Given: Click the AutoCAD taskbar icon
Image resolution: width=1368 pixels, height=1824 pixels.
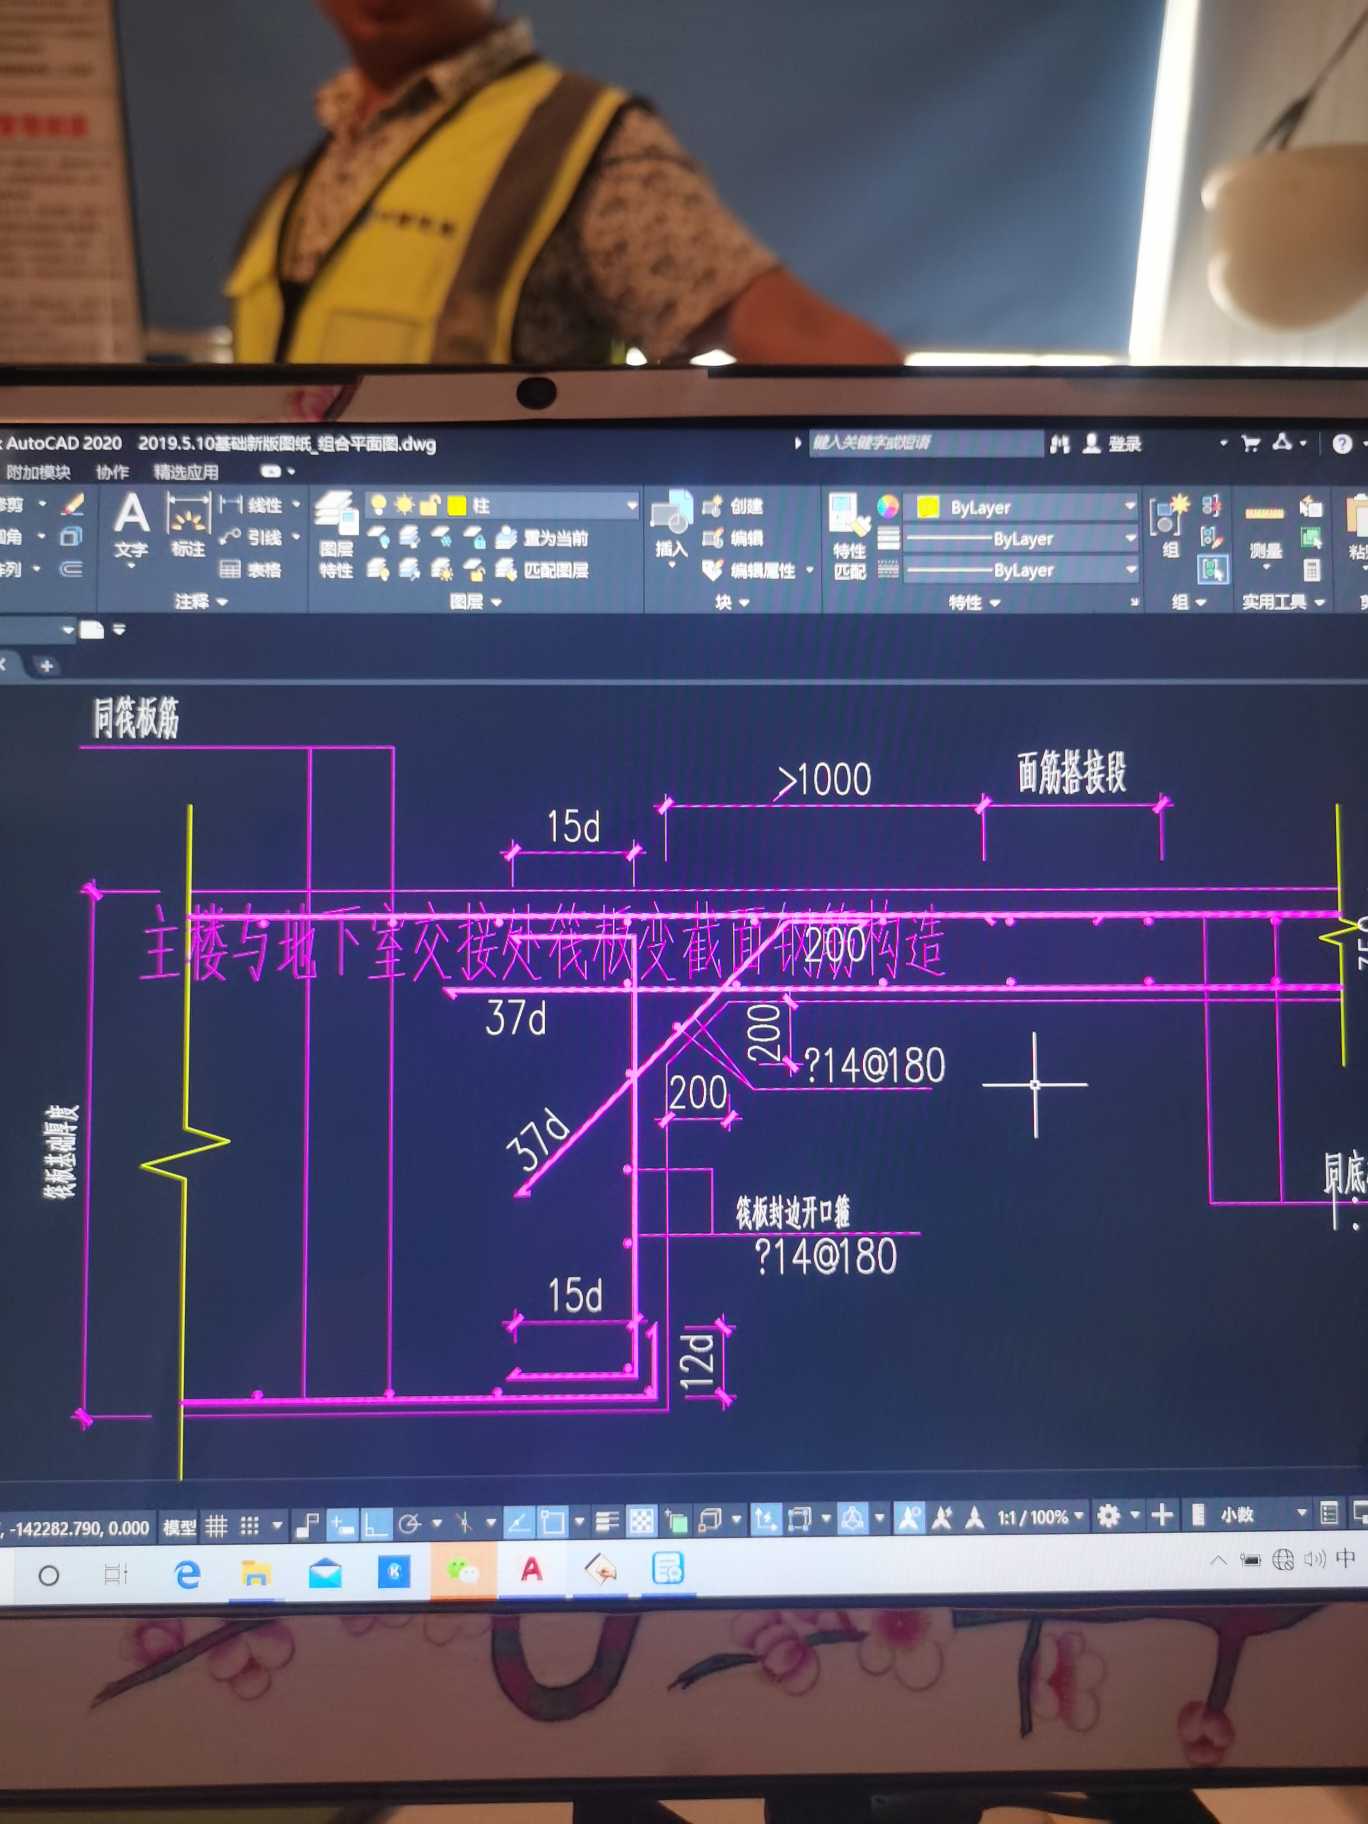Looking at the screenshot, I should 532,1570.
